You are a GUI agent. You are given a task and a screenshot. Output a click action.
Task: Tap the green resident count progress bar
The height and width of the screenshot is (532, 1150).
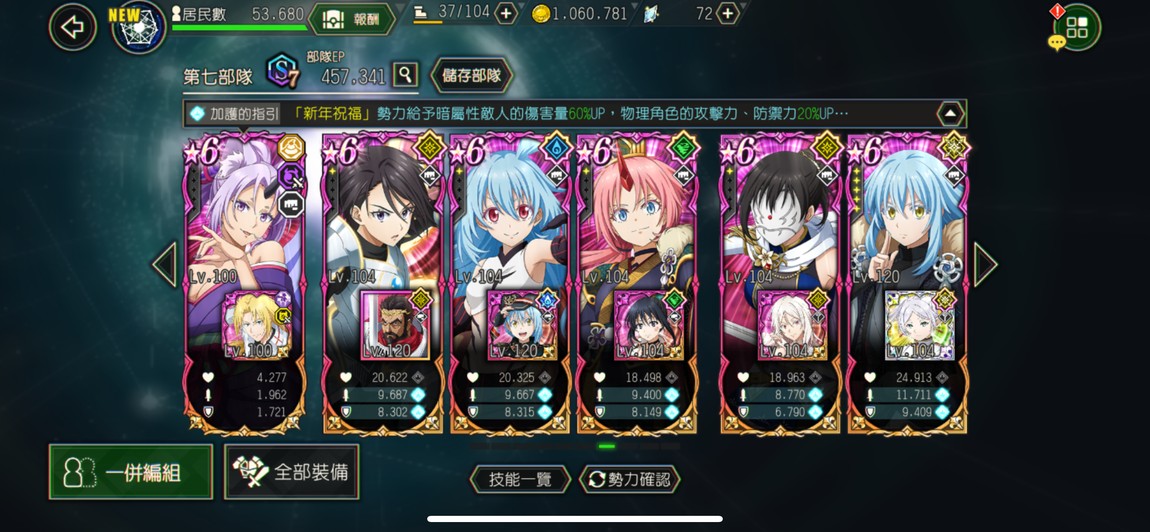(x=239, y=28)
